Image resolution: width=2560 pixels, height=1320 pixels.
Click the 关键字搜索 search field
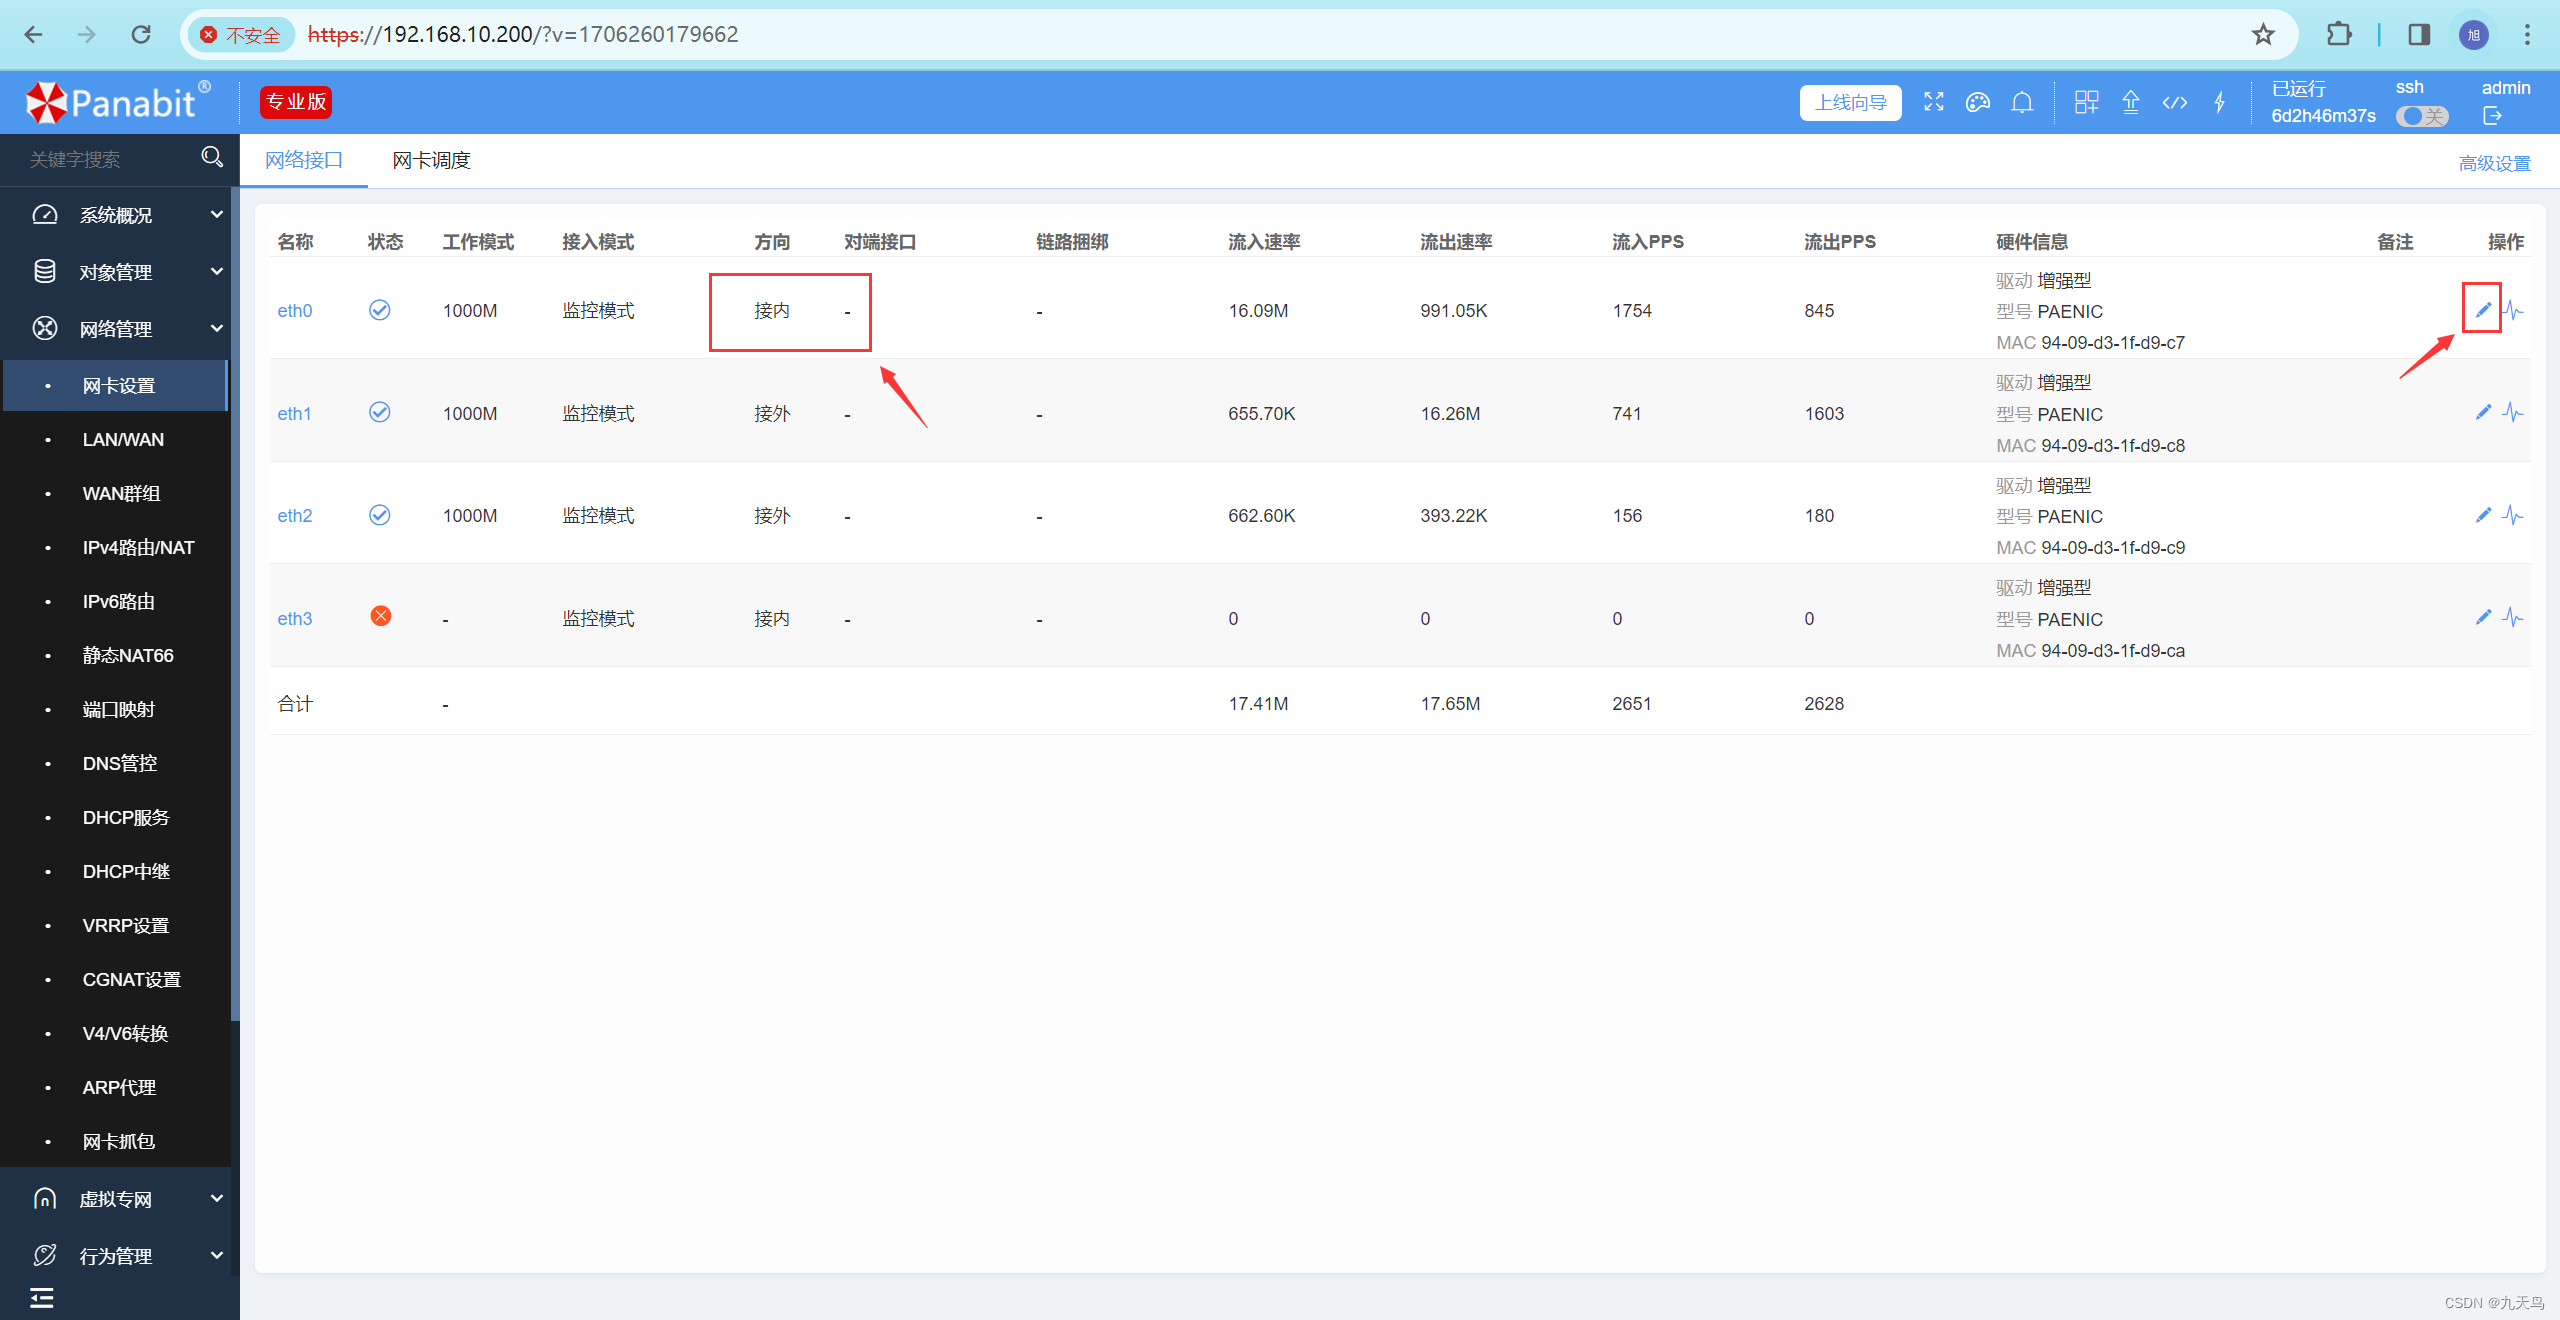[105, 159]
